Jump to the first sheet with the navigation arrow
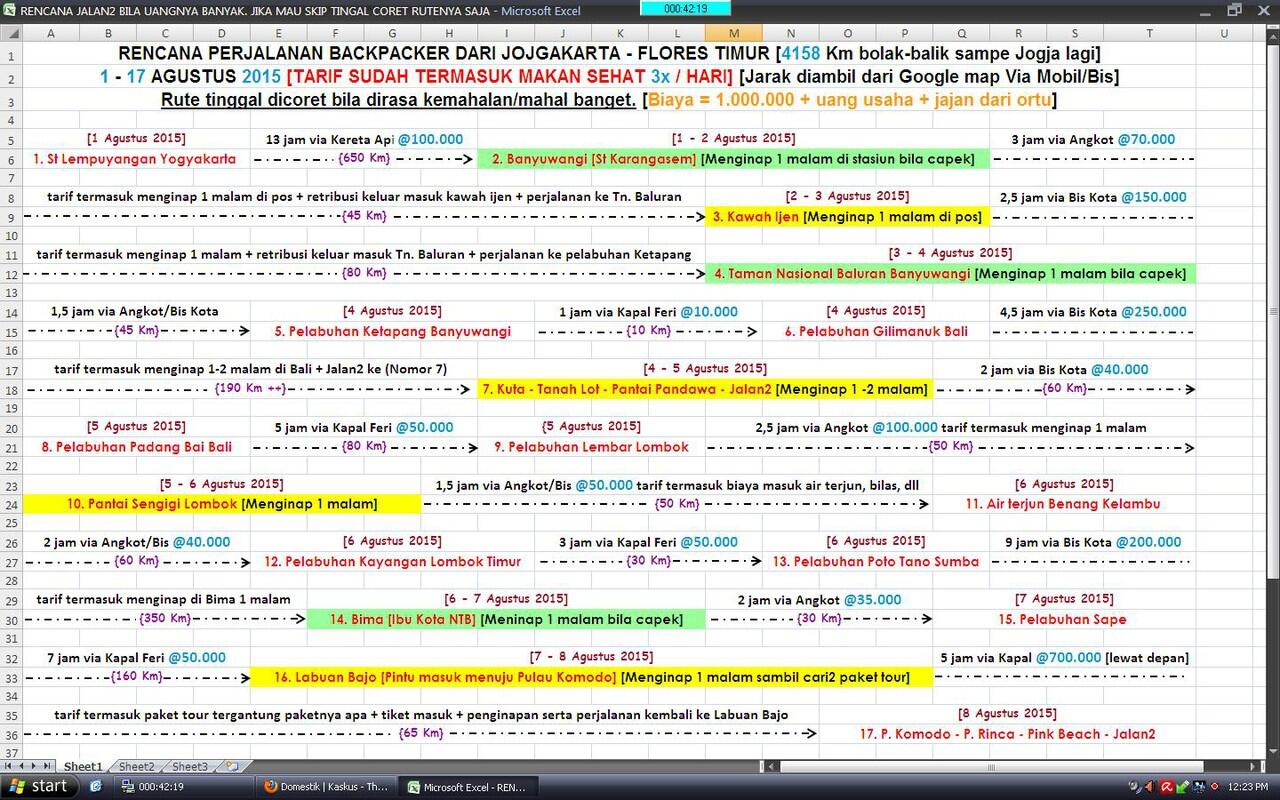 [x=10, y=767]
